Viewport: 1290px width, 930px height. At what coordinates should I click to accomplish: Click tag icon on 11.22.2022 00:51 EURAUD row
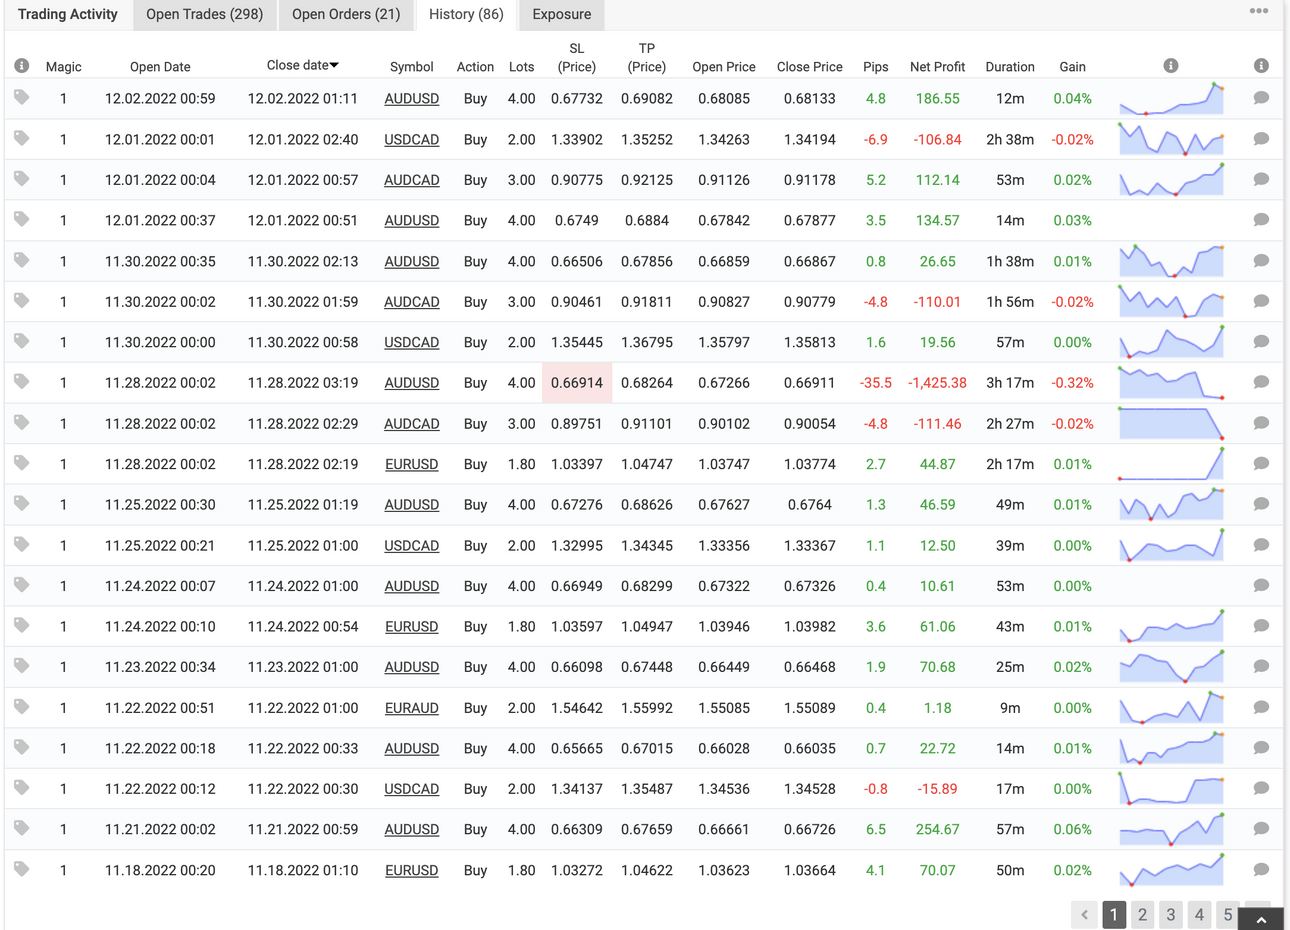click(x=21, y=707)
